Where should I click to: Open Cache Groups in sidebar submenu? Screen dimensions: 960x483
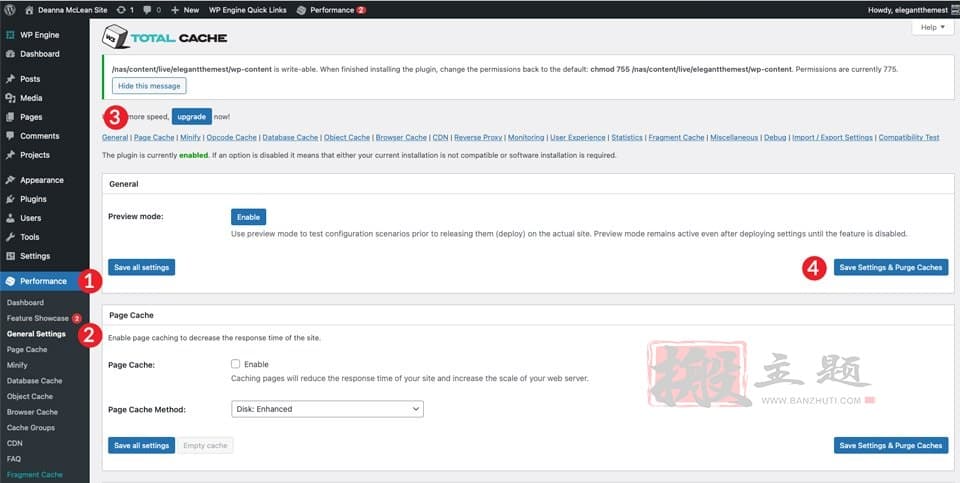click(x=31, y=427)
